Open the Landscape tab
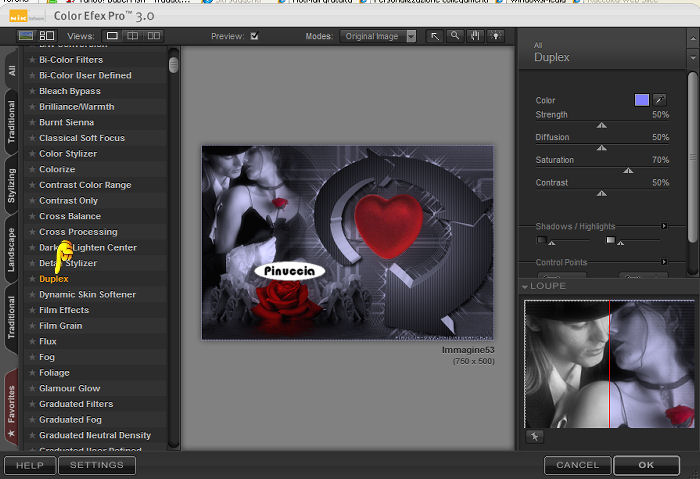 11,250
